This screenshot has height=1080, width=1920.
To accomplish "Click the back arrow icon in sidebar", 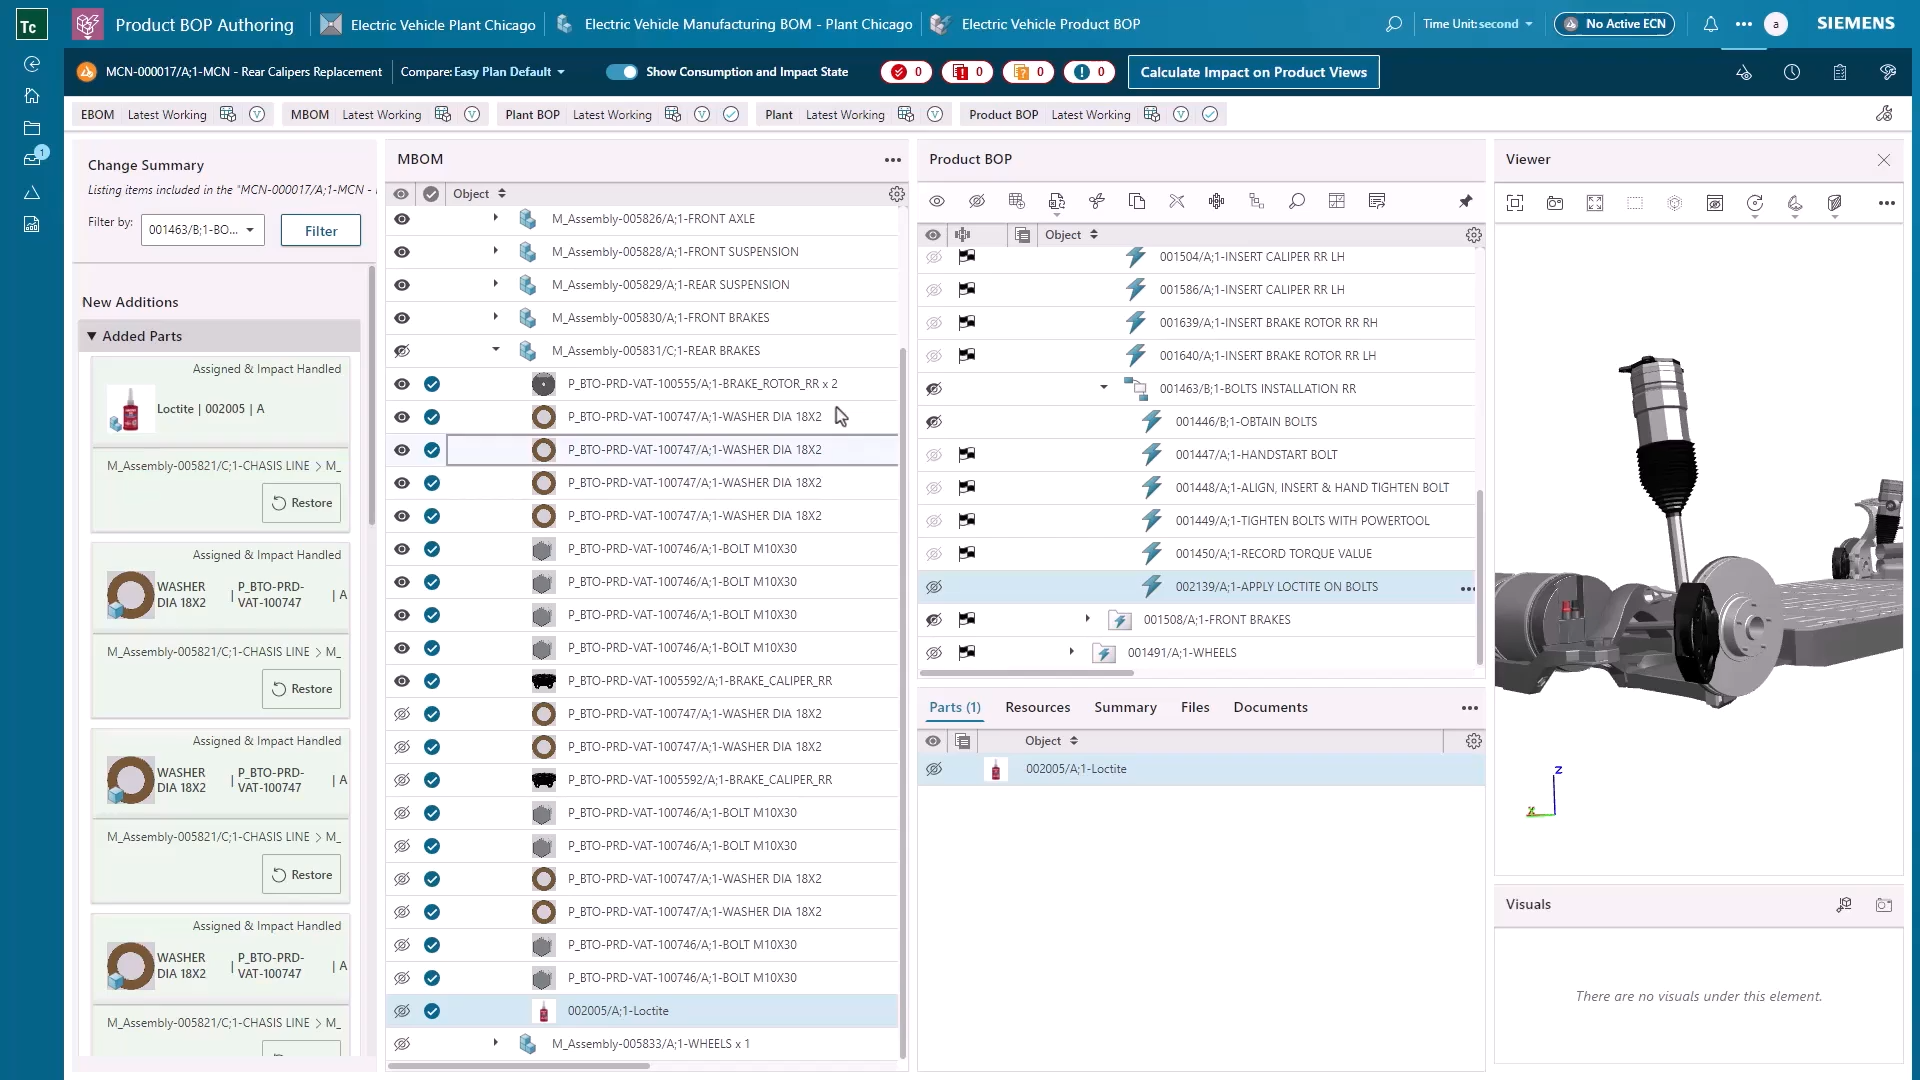I will [32, 64].
